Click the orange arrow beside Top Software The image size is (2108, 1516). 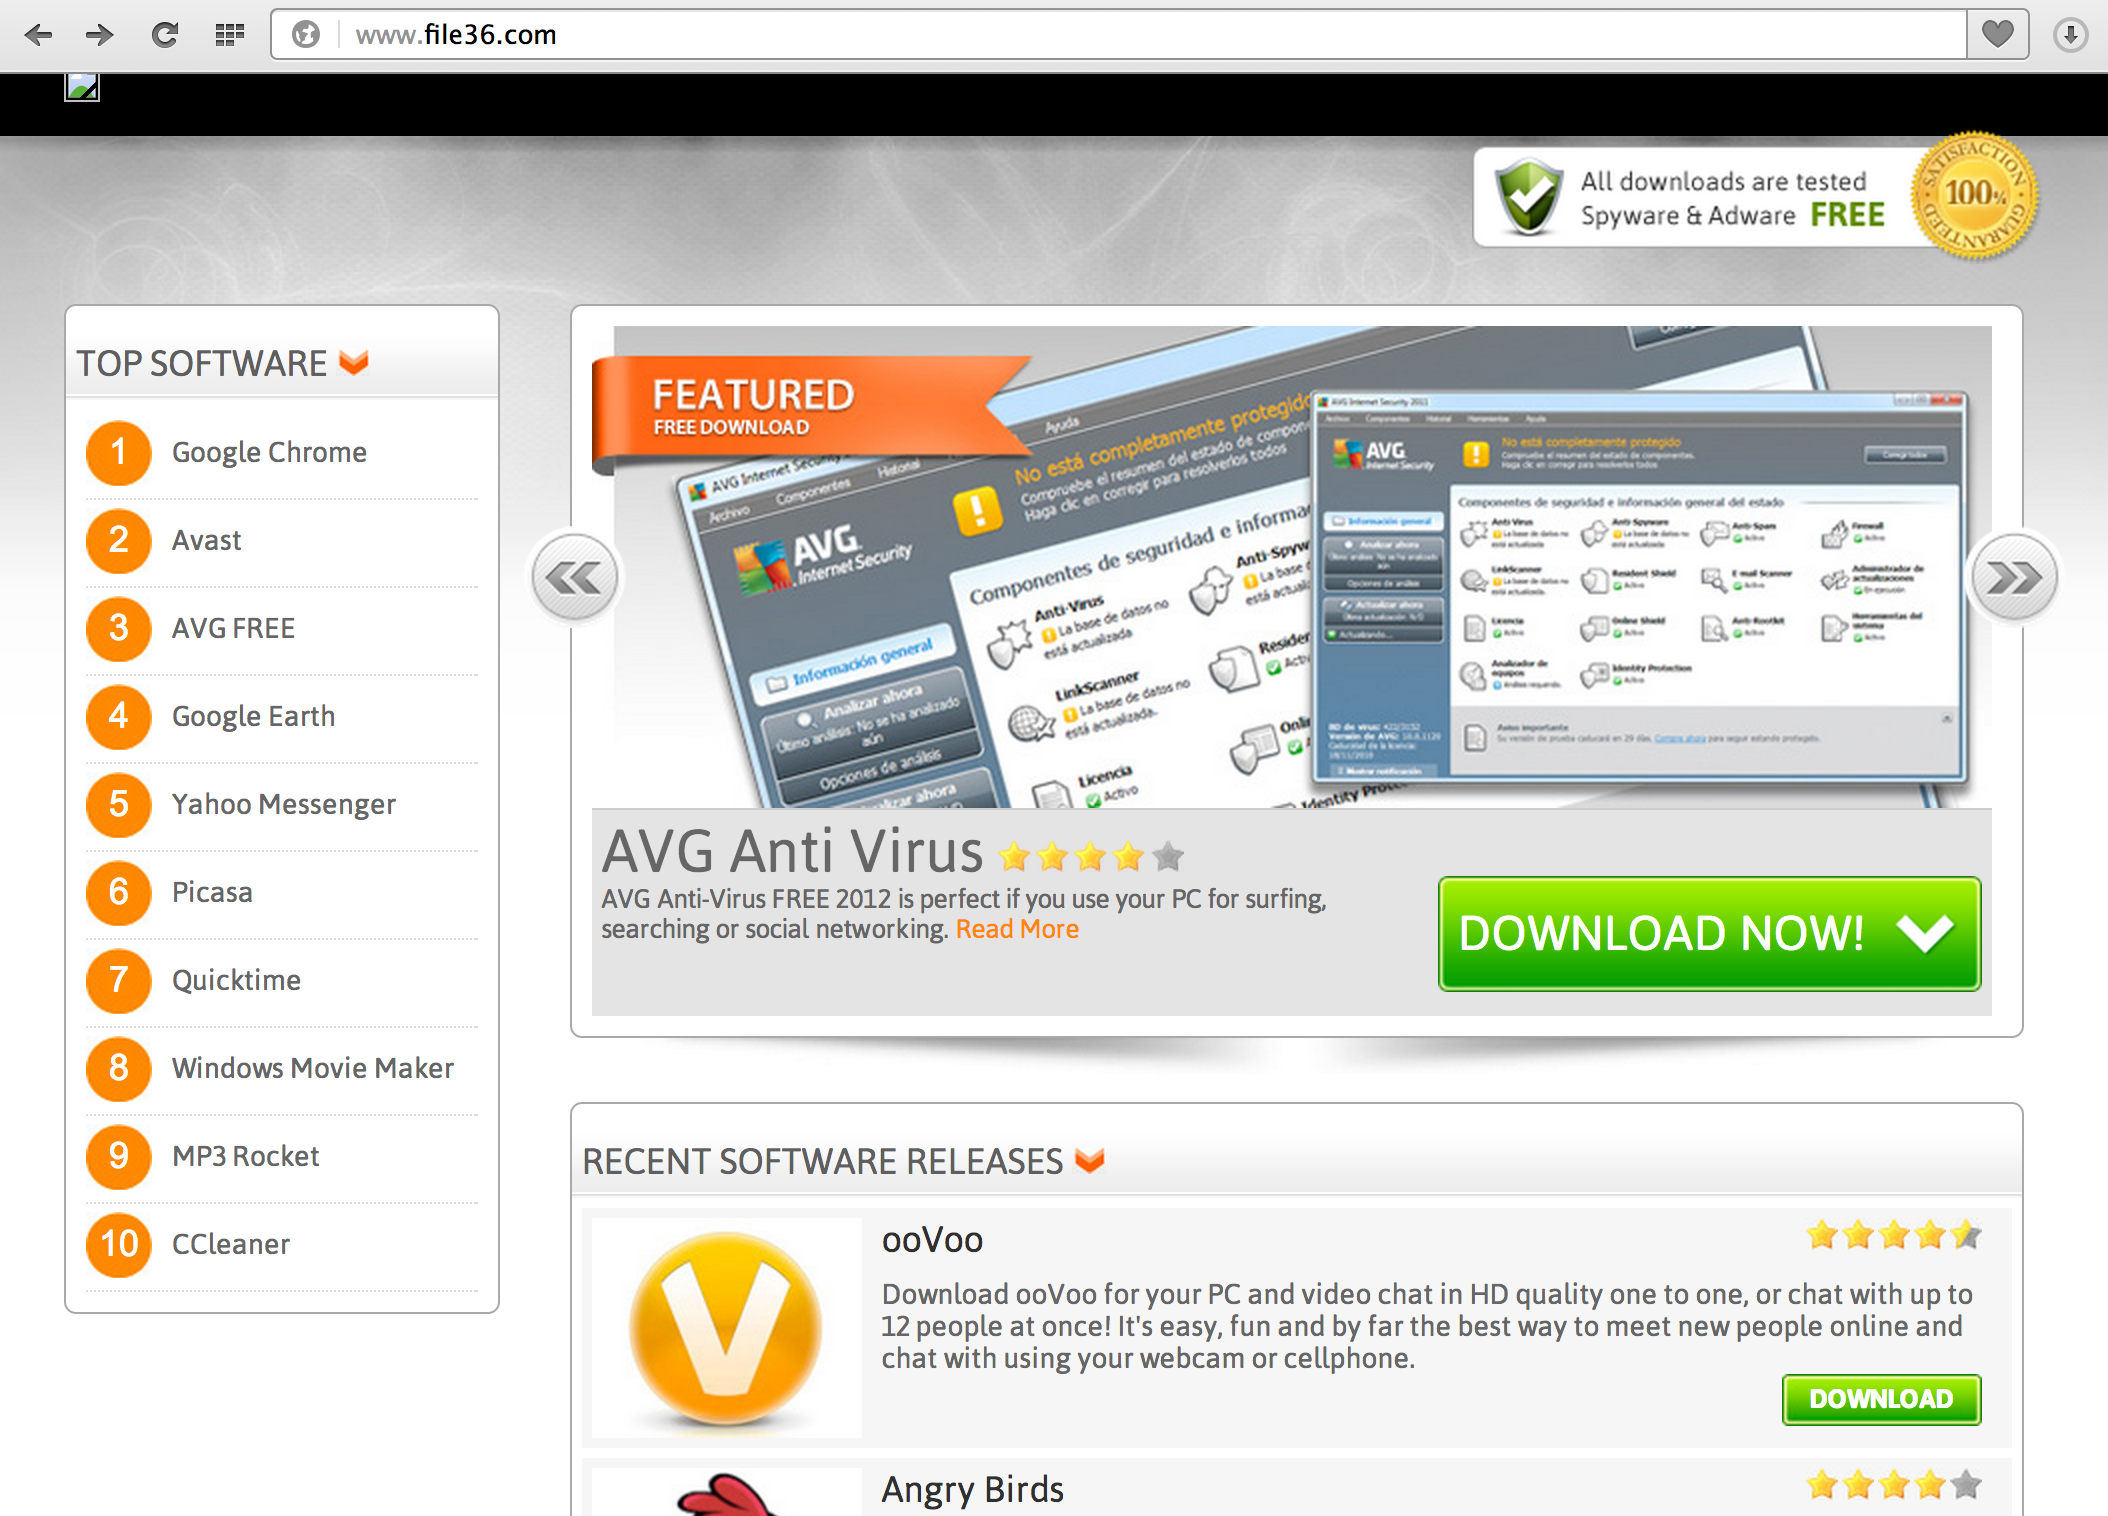[x=354, y=362]
